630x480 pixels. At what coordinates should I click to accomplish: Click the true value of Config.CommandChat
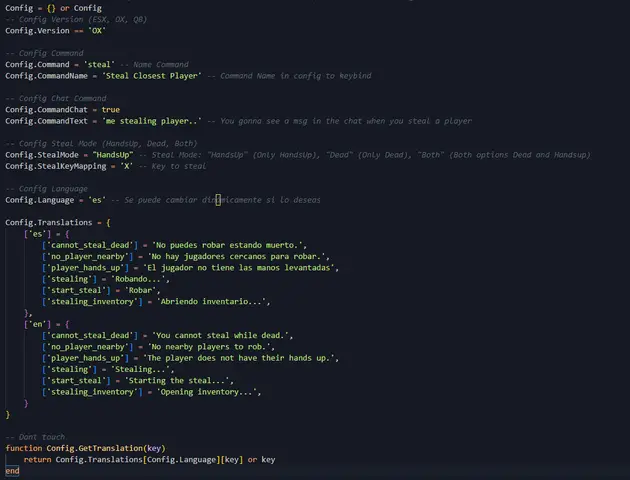(110, 110)
